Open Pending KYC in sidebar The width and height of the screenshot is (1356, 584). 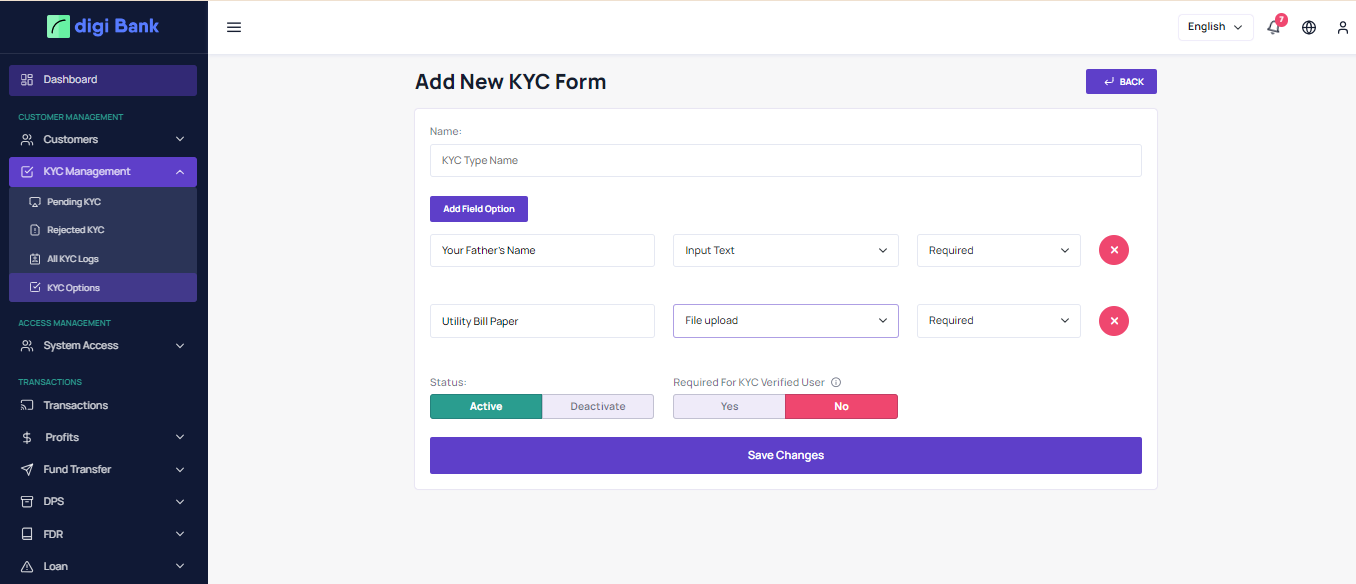point(74,202)
